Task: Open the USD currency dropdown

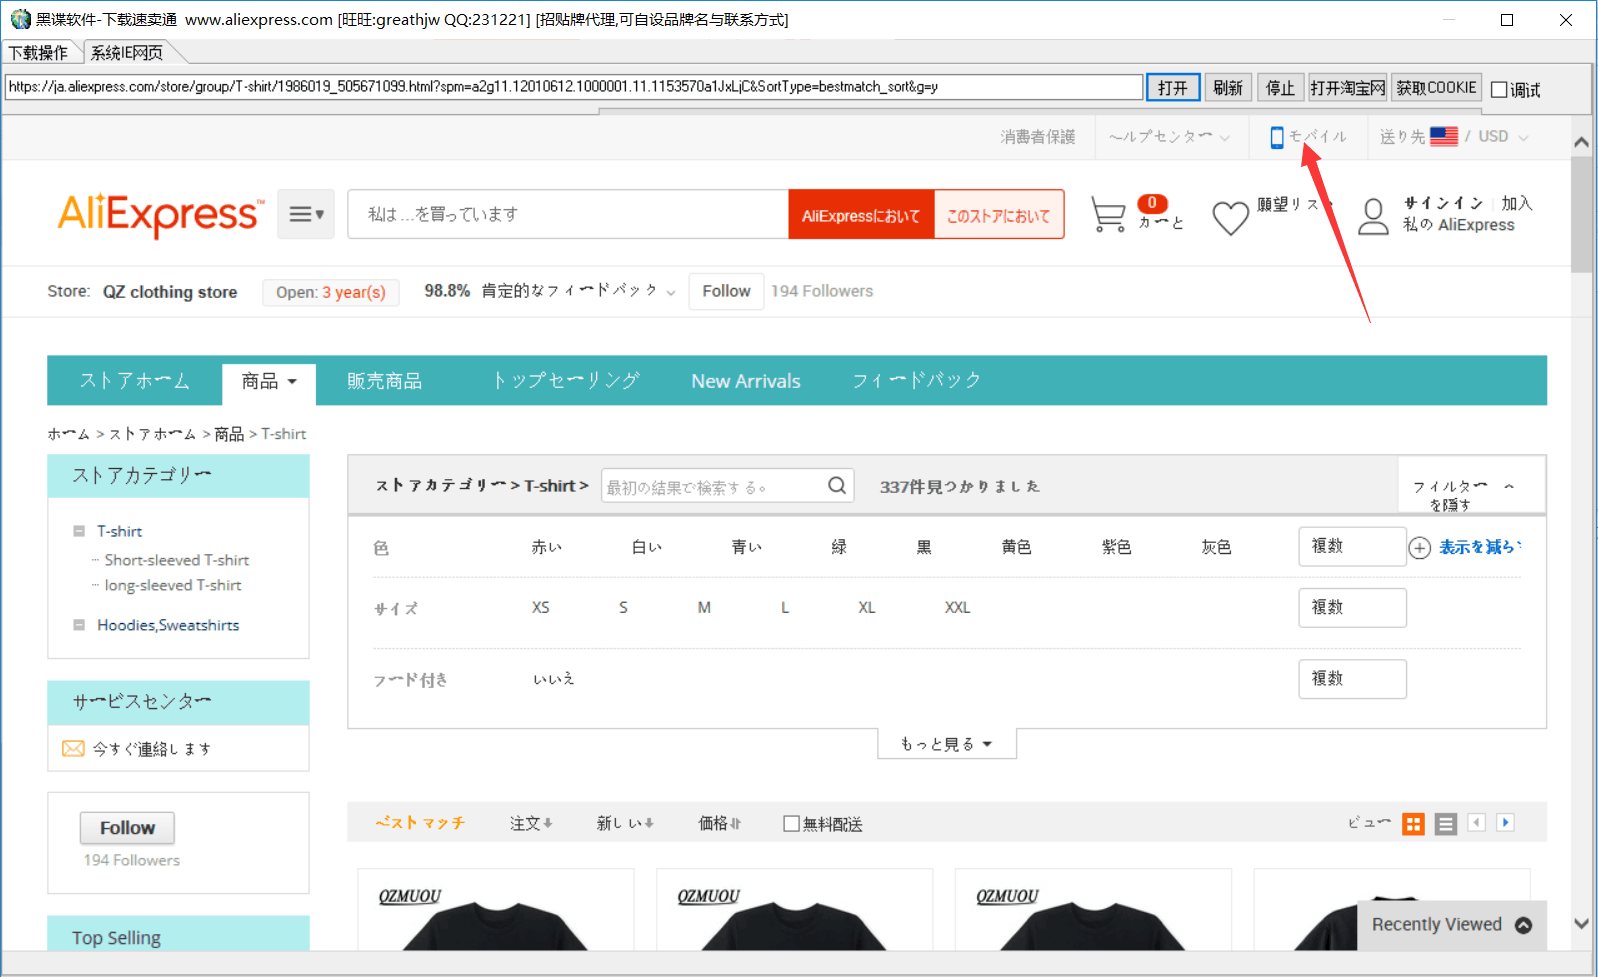Action: (1503, 137)
